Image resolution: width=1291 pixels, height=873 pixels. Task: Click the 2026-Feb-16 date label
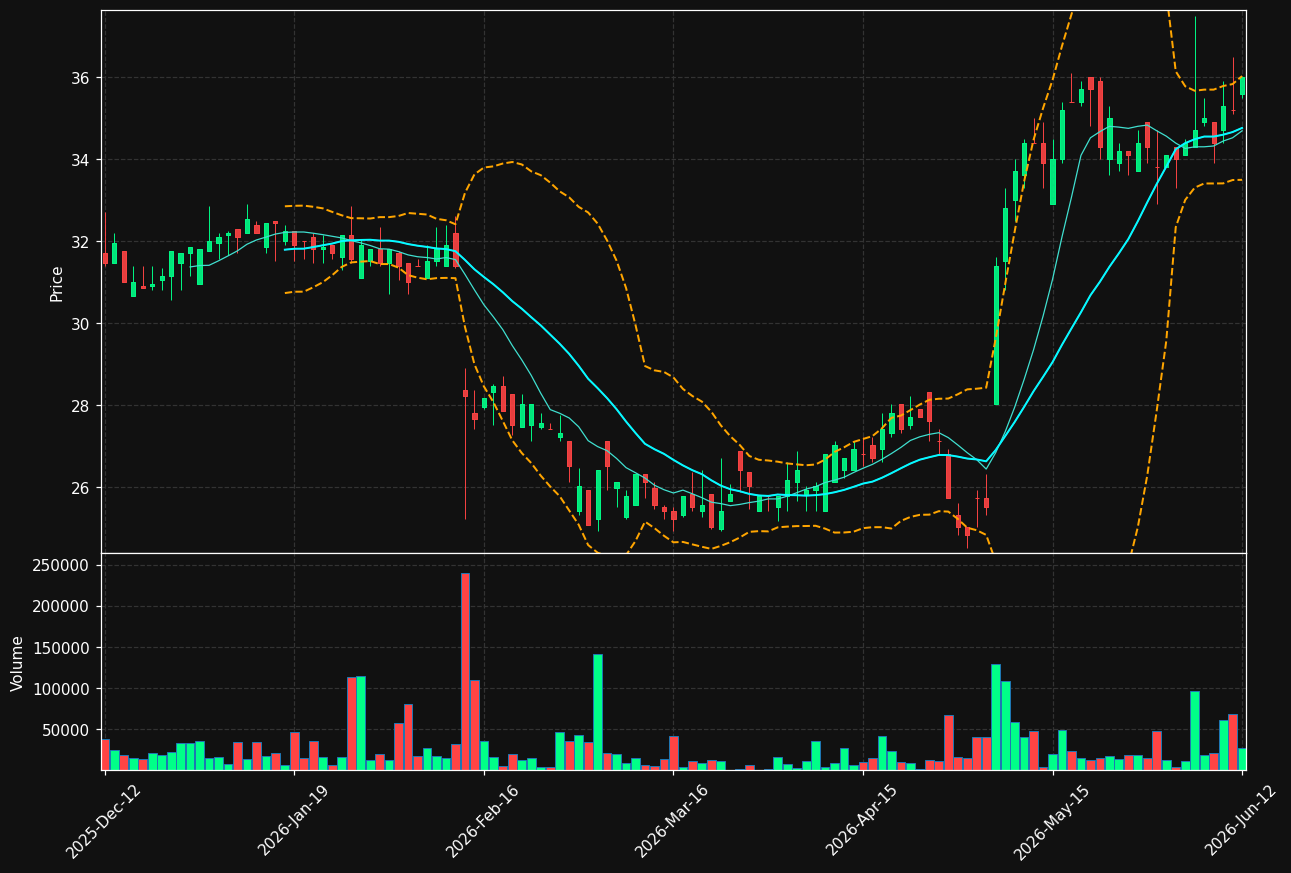pos(482,821)
